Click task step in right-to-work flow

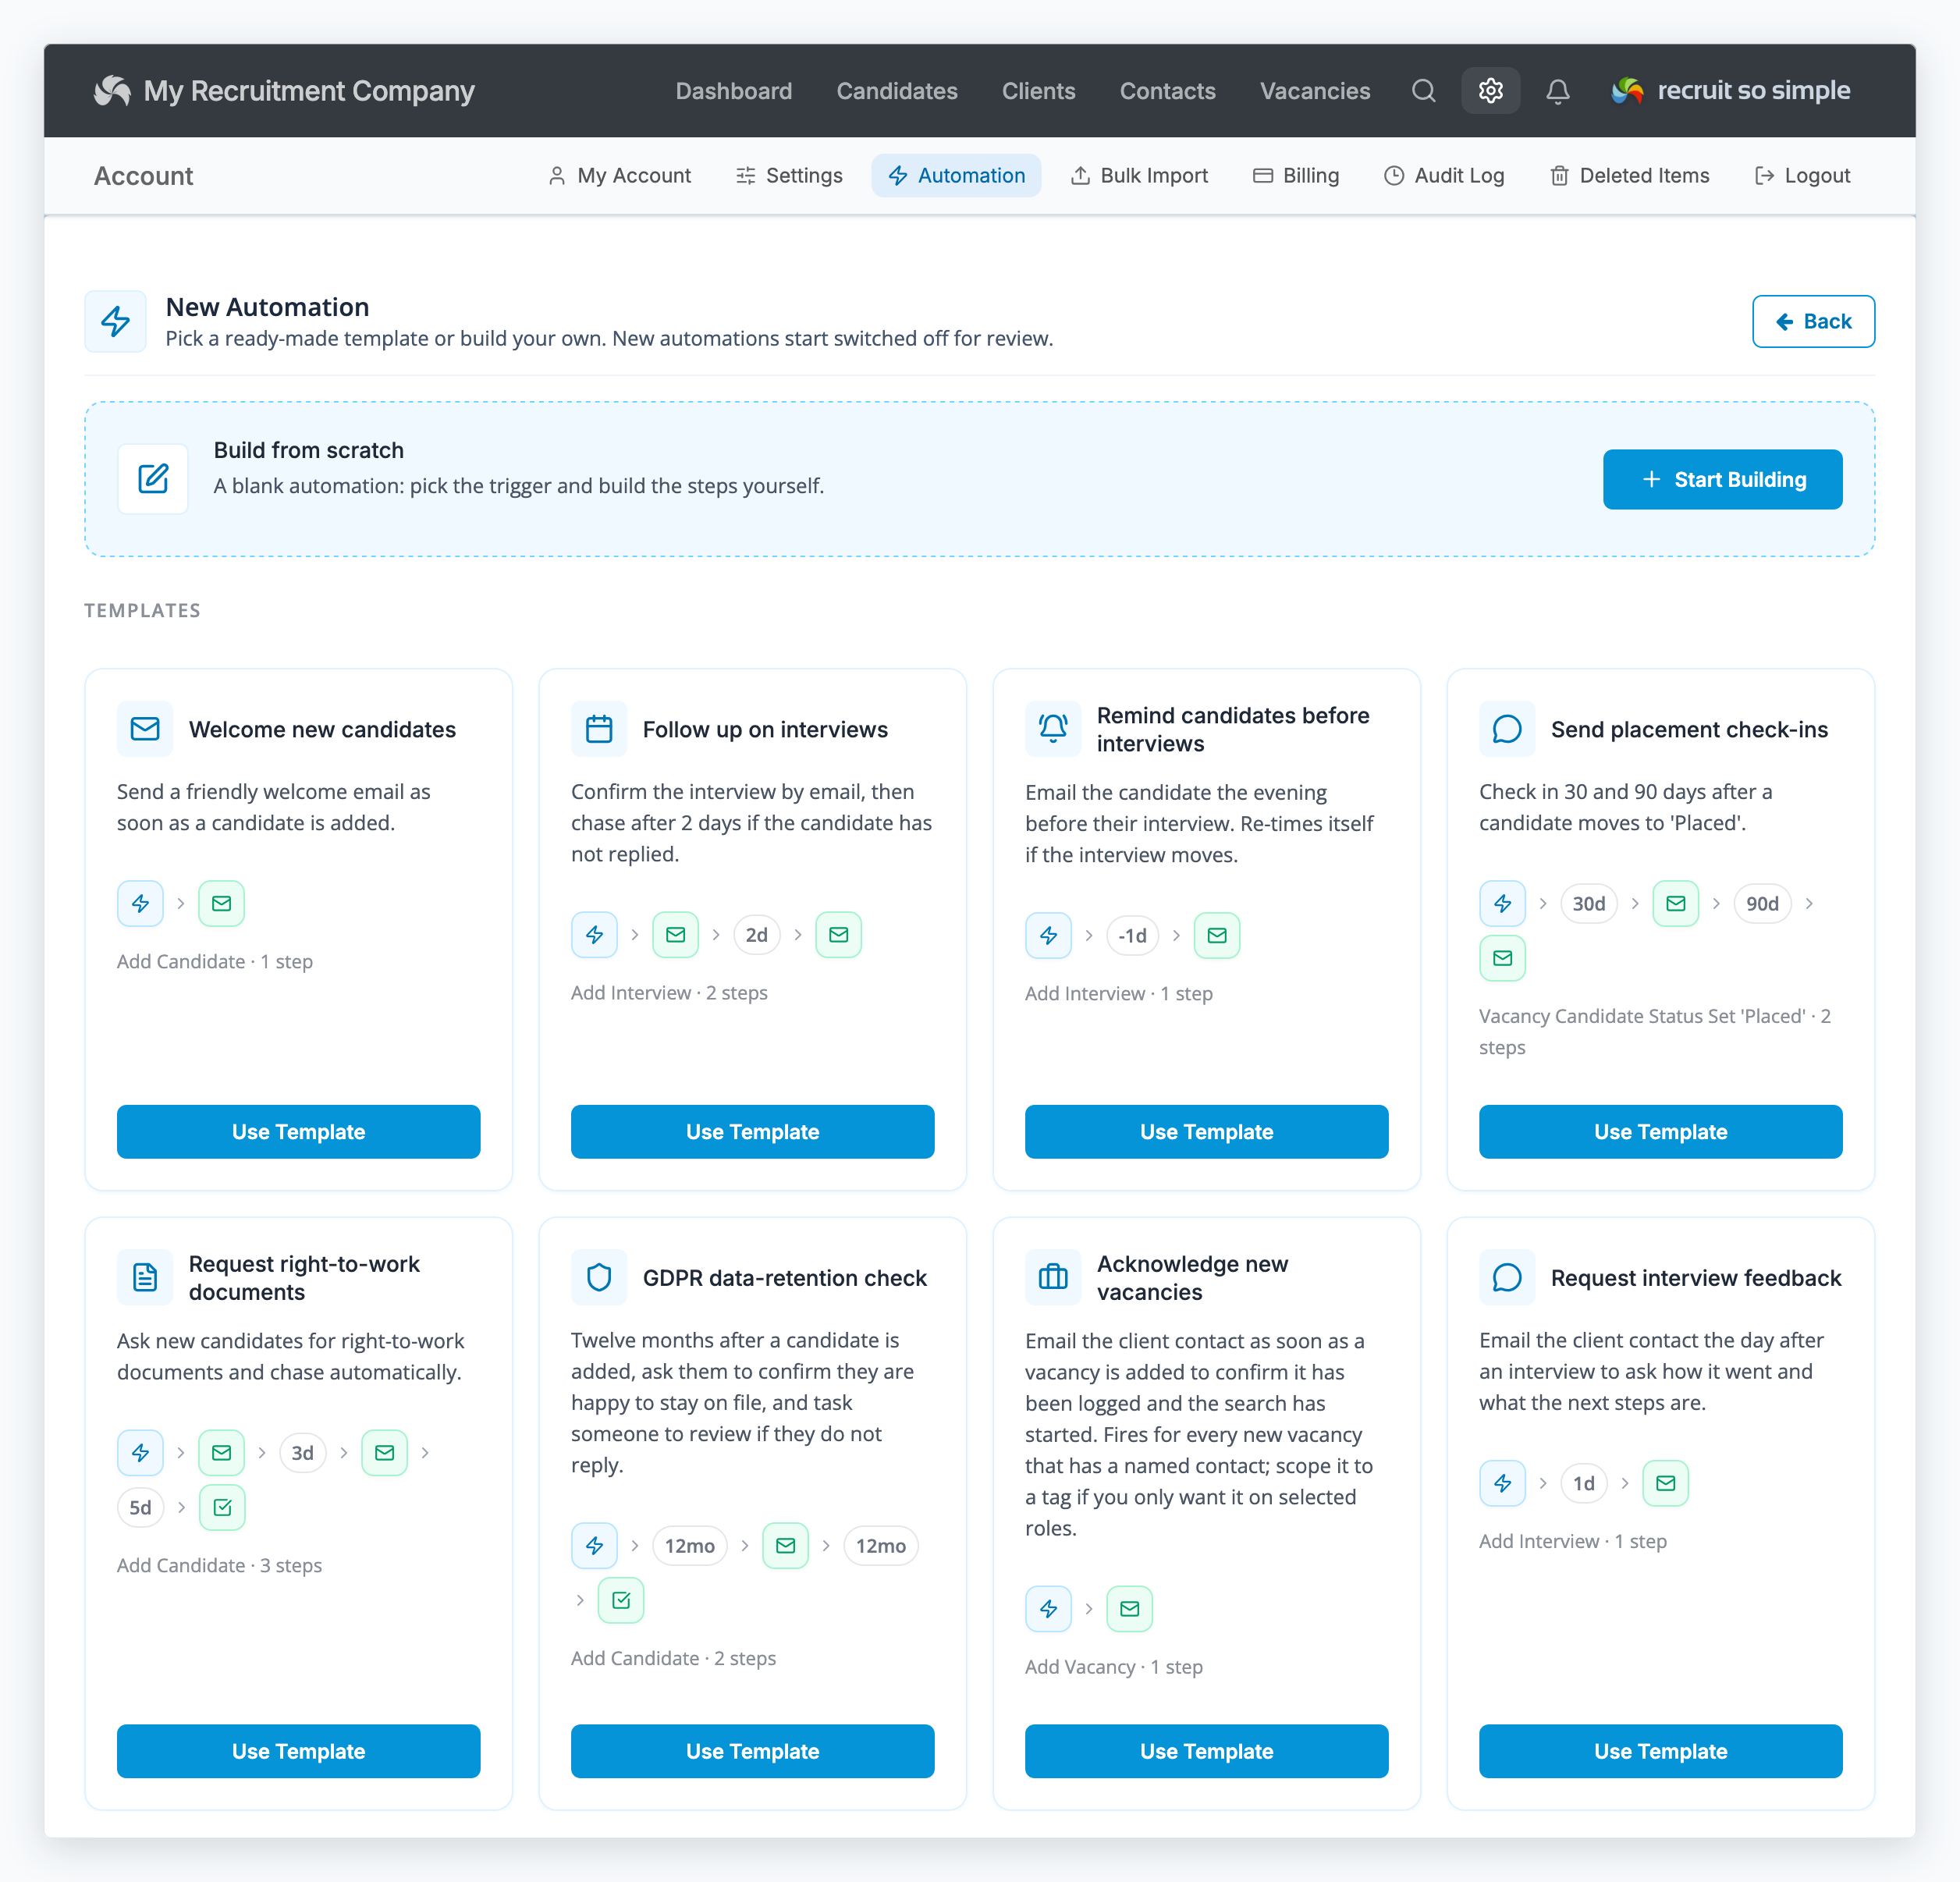222,1508
